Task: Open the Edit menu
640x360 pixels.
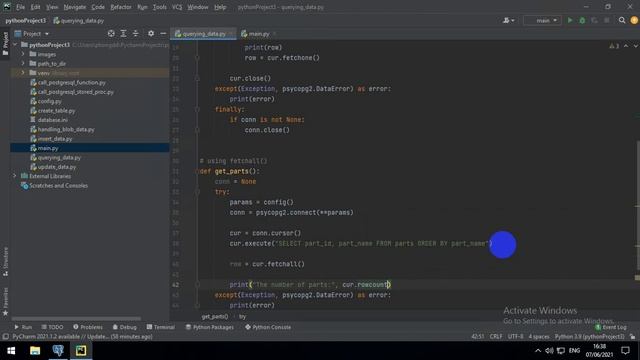Action: [x=36, y=7]
